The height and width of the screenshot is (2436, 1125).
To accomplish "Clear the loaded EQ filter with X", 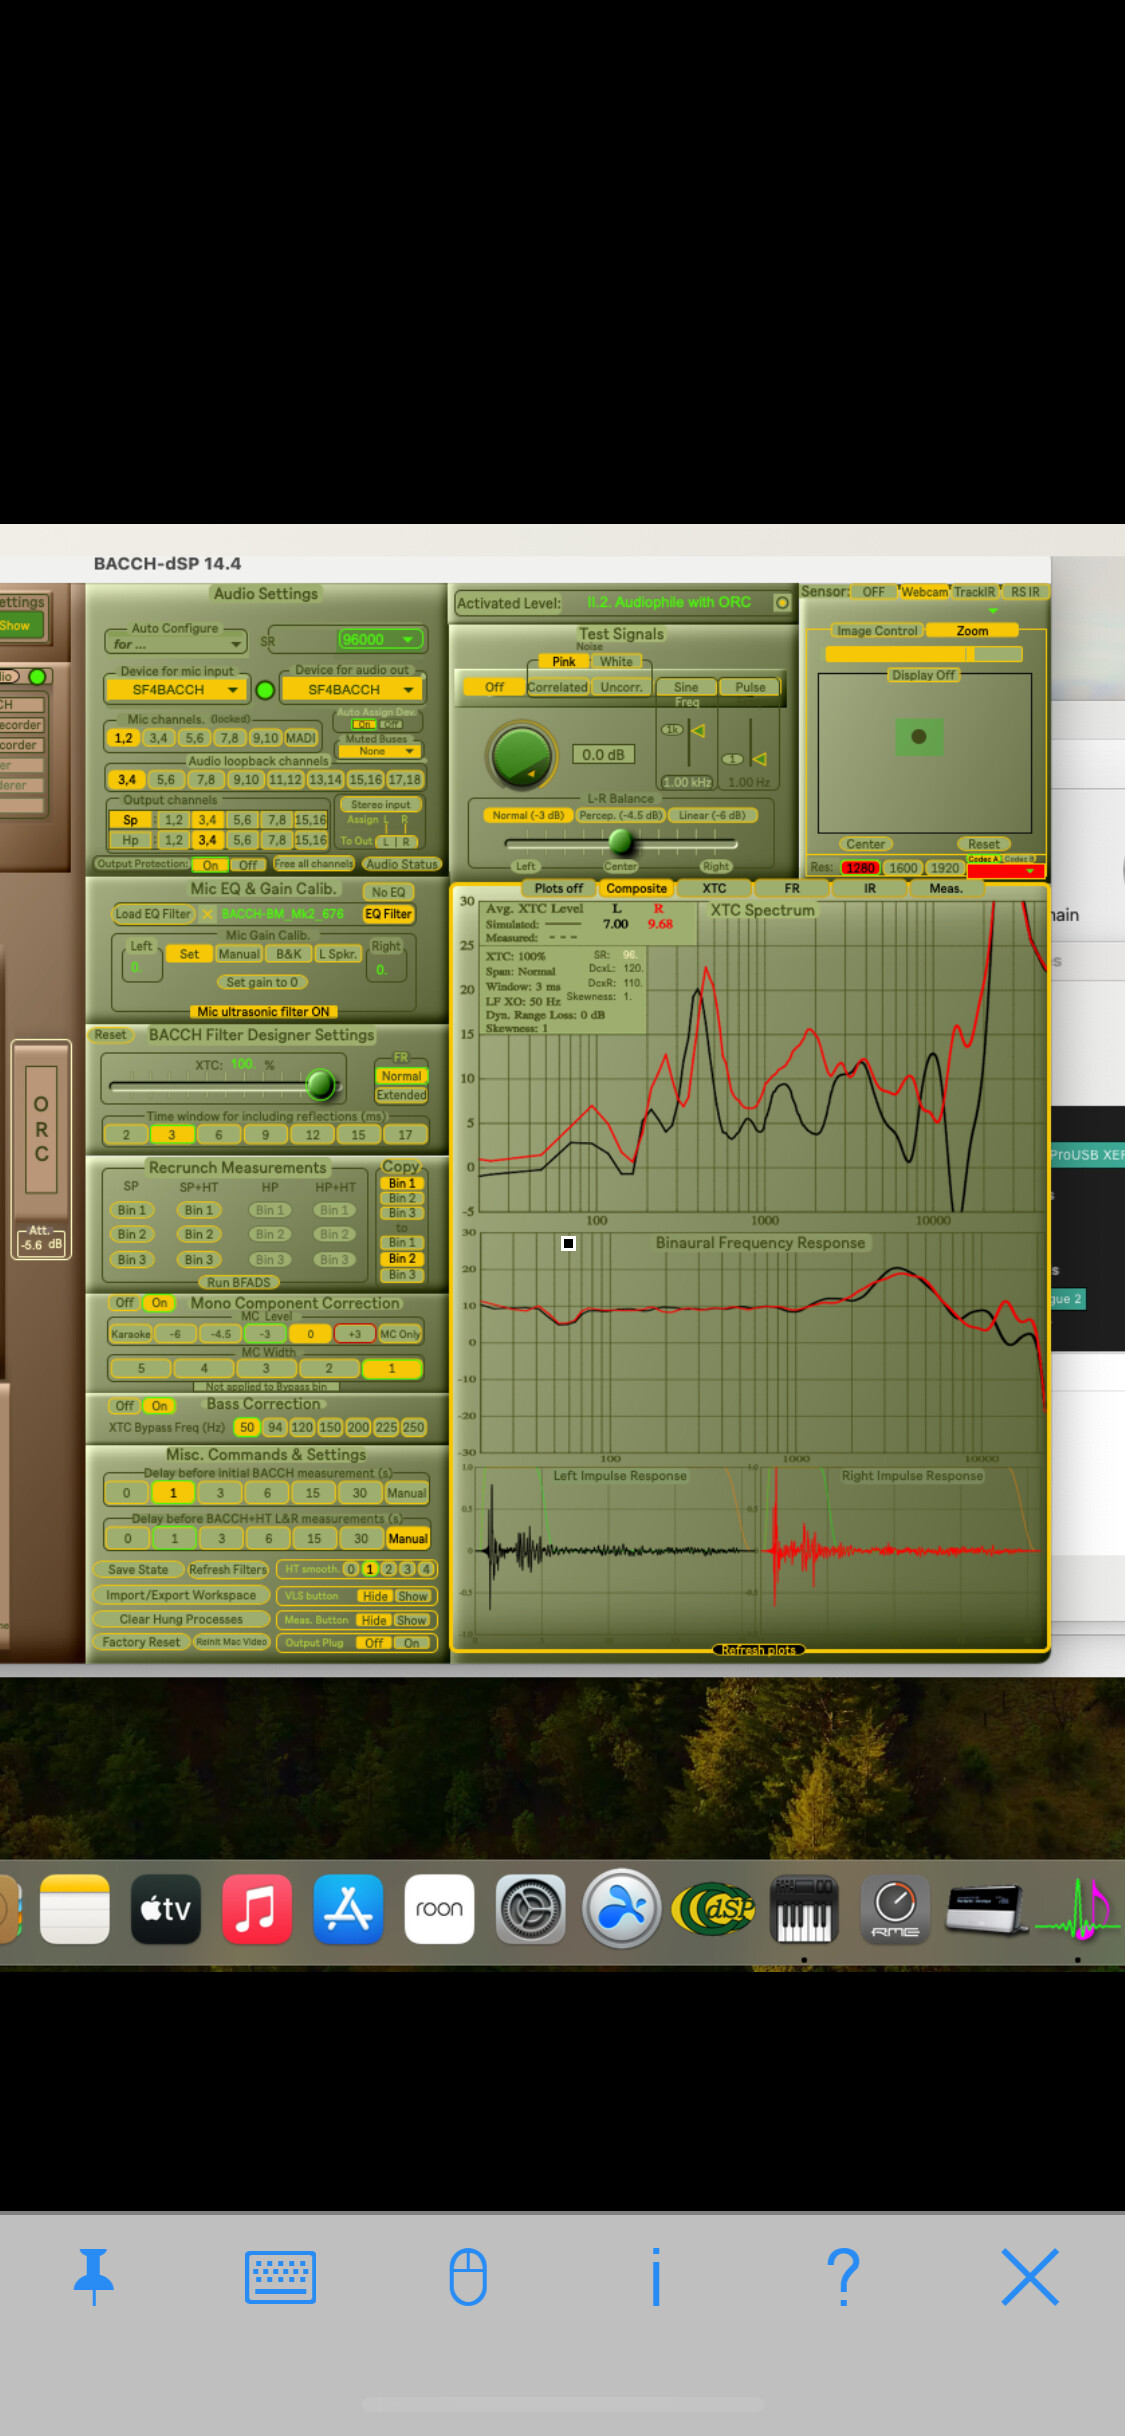I will coord(207,914).
